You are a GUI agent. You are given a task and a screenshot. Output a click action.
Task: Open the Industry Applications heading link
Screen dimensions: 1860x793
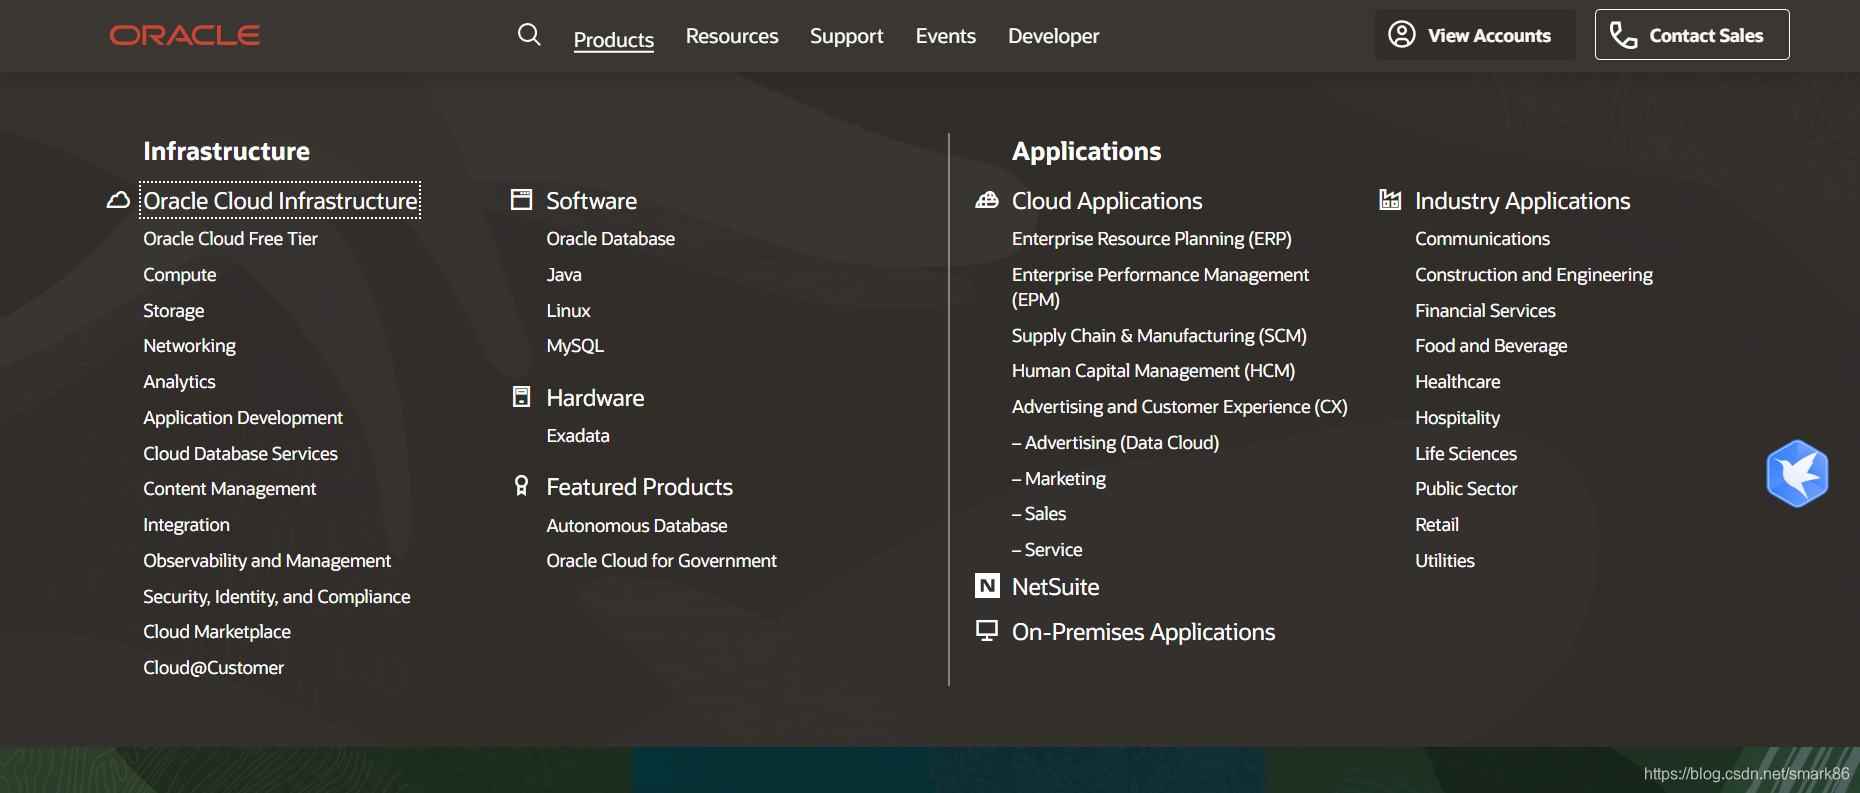pos(1523,201)
